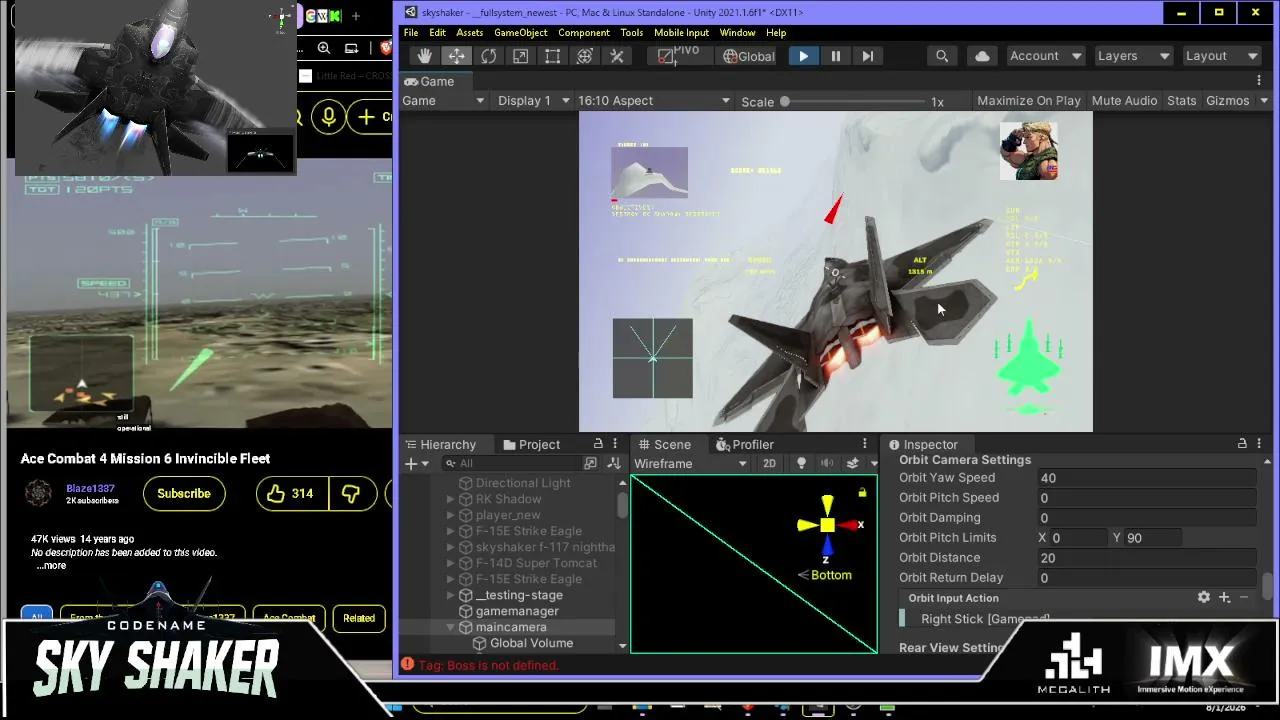Open Unity search
The height and width of the screenshot is (720, 1280).
pyautogui.click(x=942, y=56)
